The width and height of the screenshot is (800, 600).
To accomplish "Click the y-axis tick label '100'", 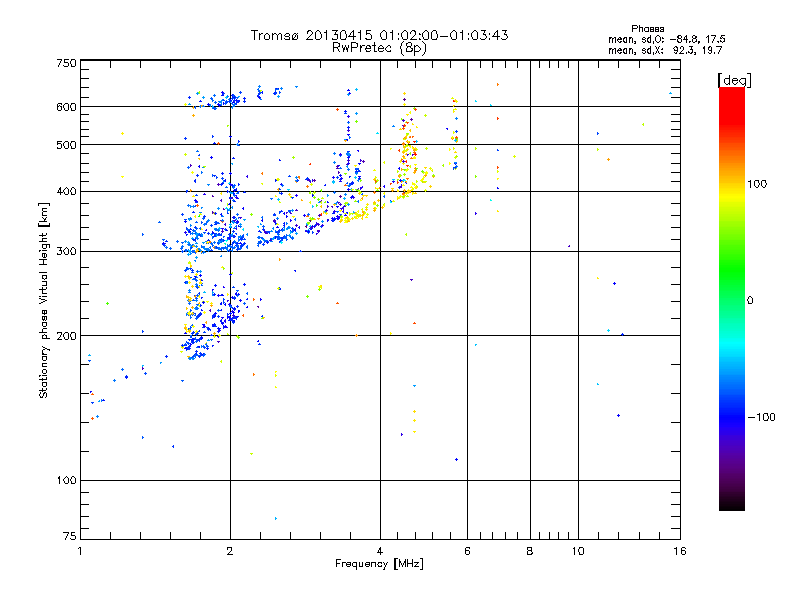I will tap(66, 480).
